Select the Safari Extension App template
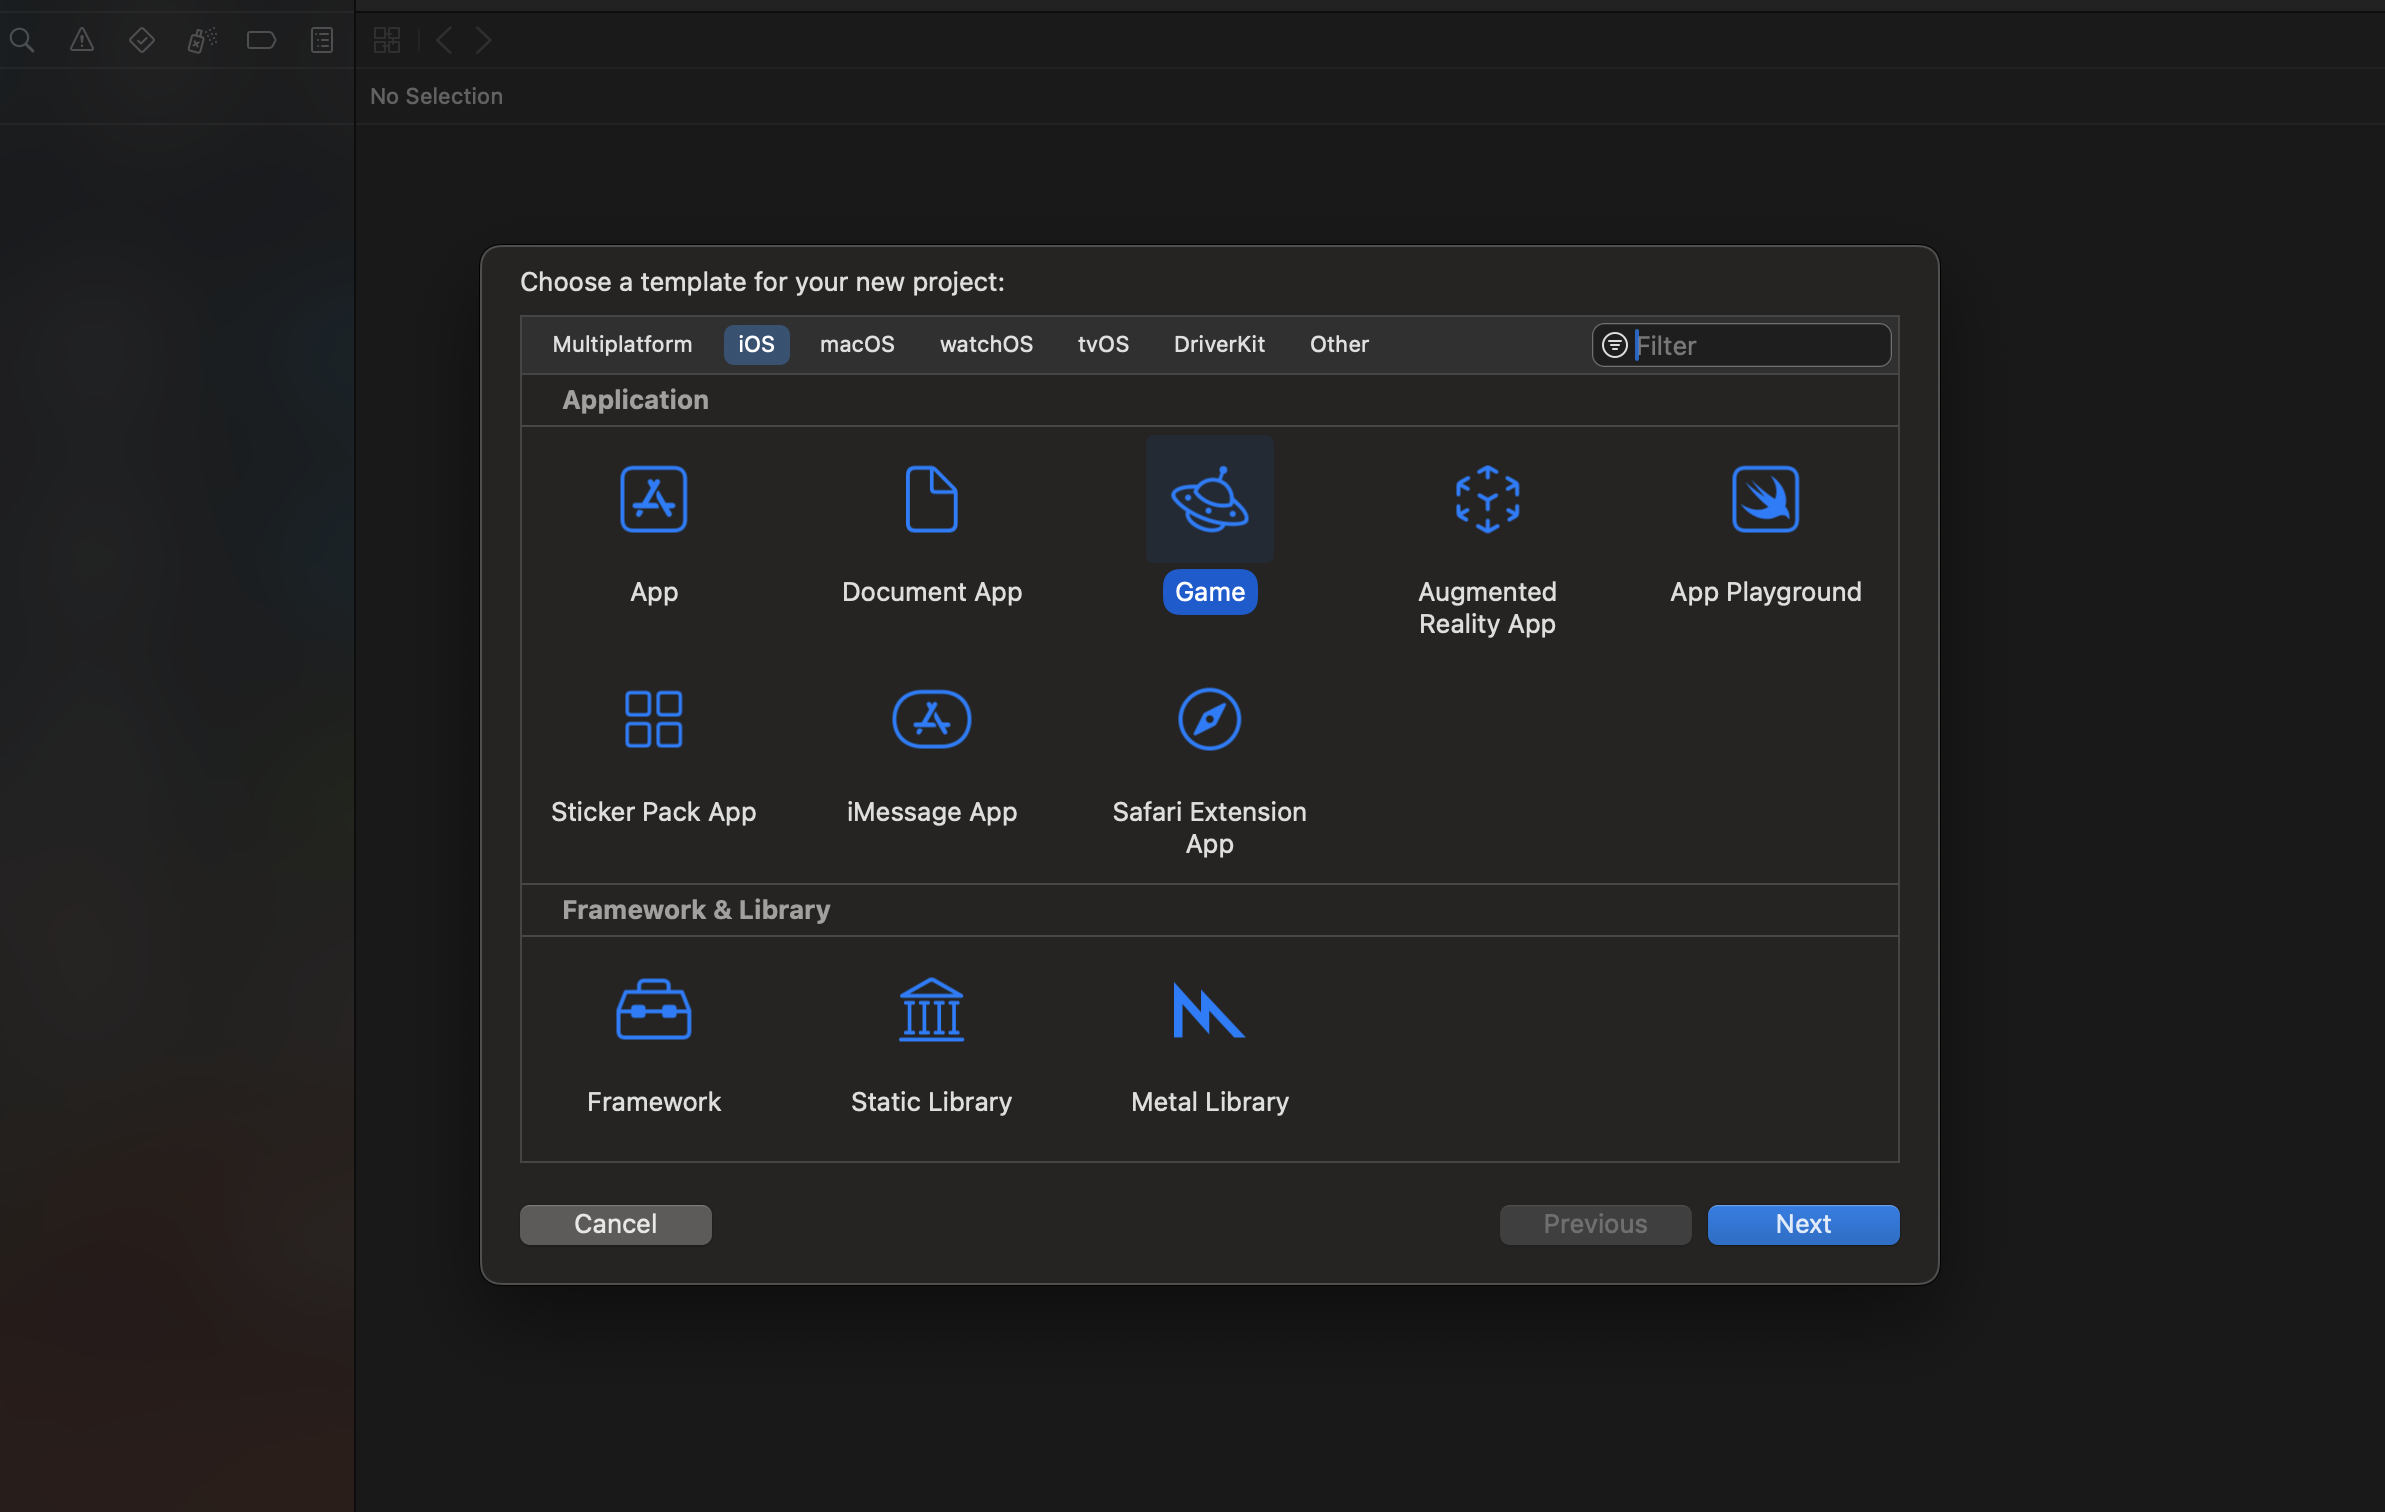The height and width of the screenshot is (1512, 2385). point(1209,719)
